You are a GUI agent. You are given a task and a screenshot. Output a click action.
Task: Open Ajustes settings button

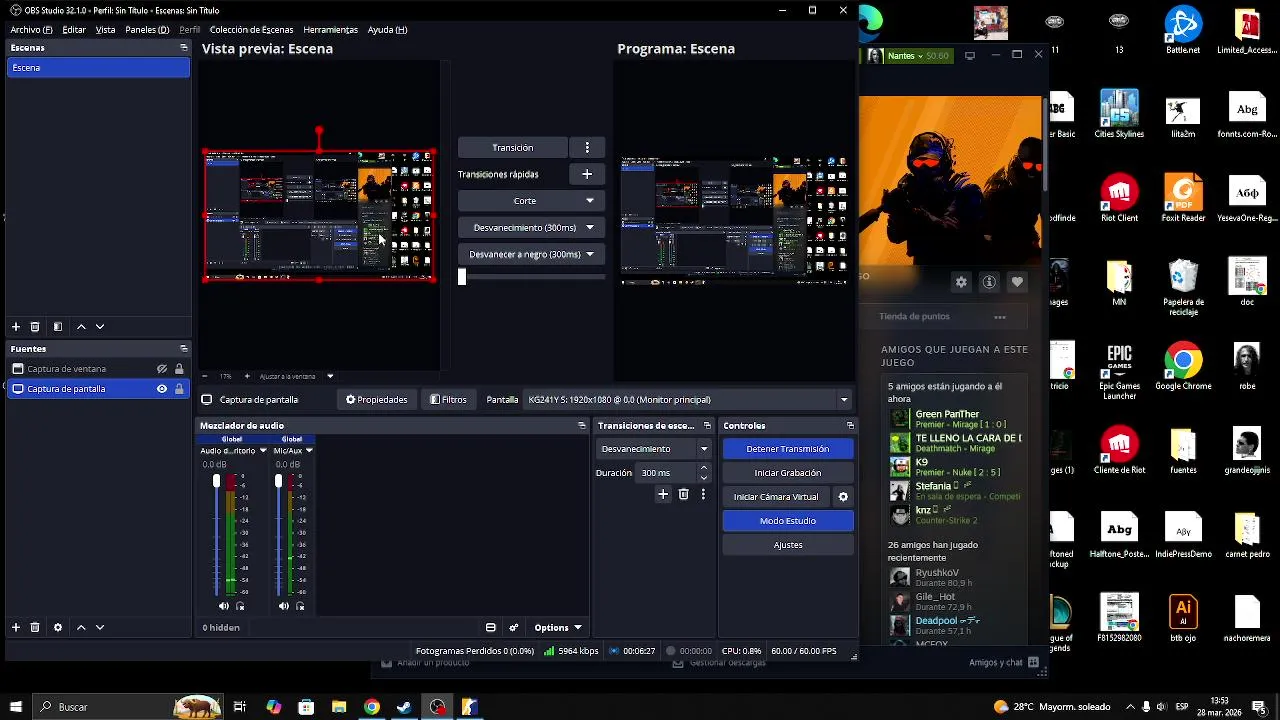788,545
